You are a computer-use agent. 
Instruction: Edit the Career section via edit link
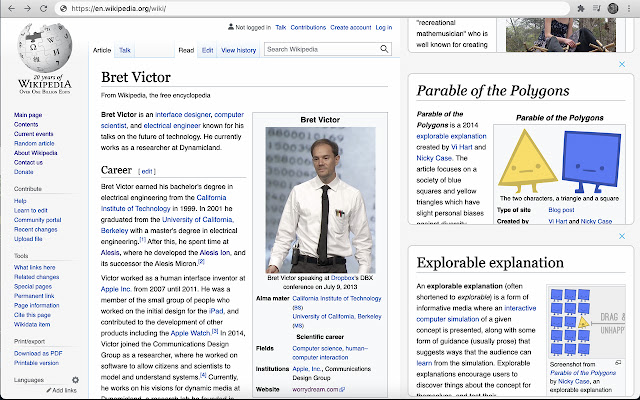(x=147, y=171)
